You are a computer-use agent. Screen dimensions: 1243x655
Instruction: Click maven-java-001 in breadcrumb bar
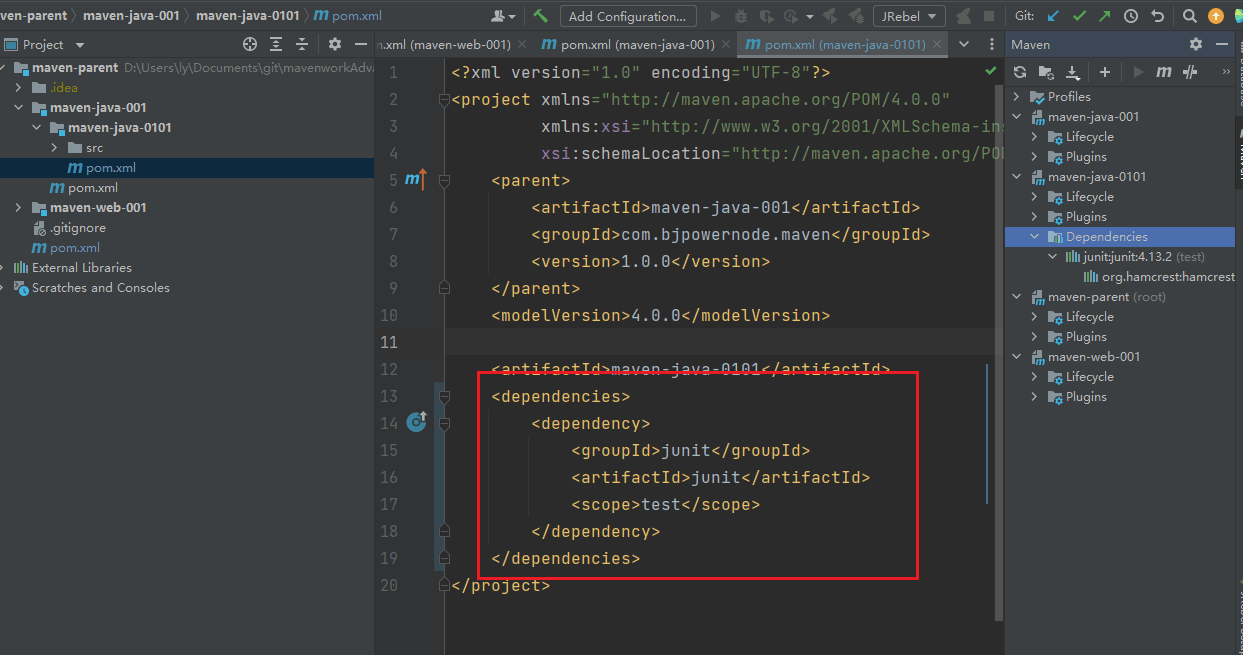[129, 16]
